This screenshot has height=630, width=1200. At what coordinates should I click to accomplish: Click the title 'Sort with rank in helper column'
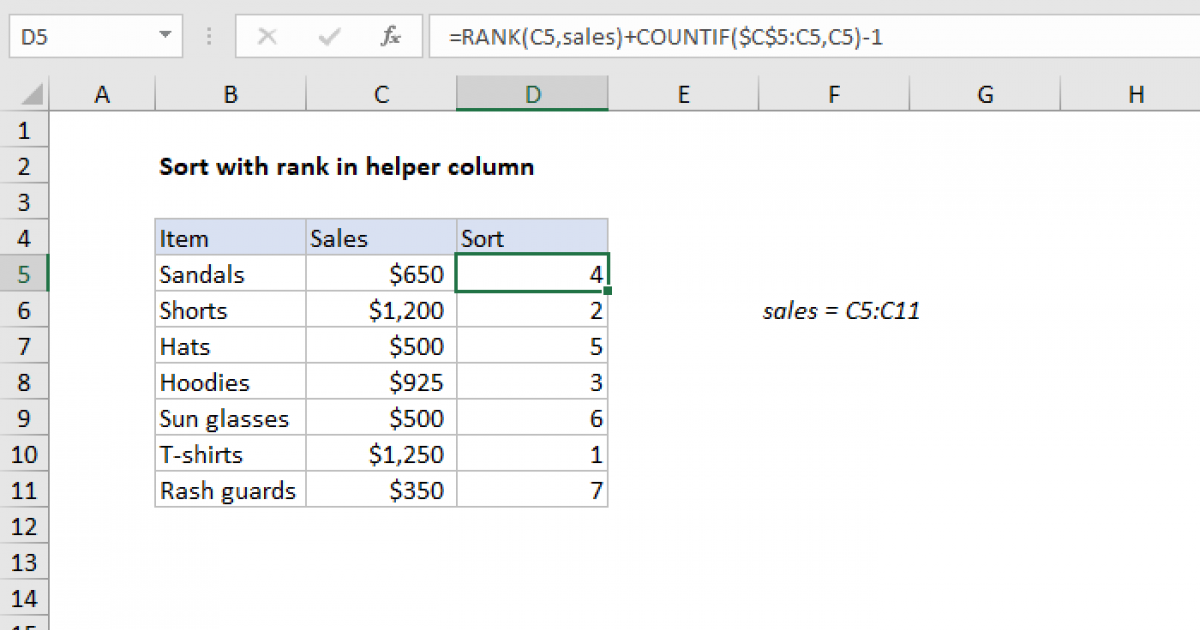point(346,167)
